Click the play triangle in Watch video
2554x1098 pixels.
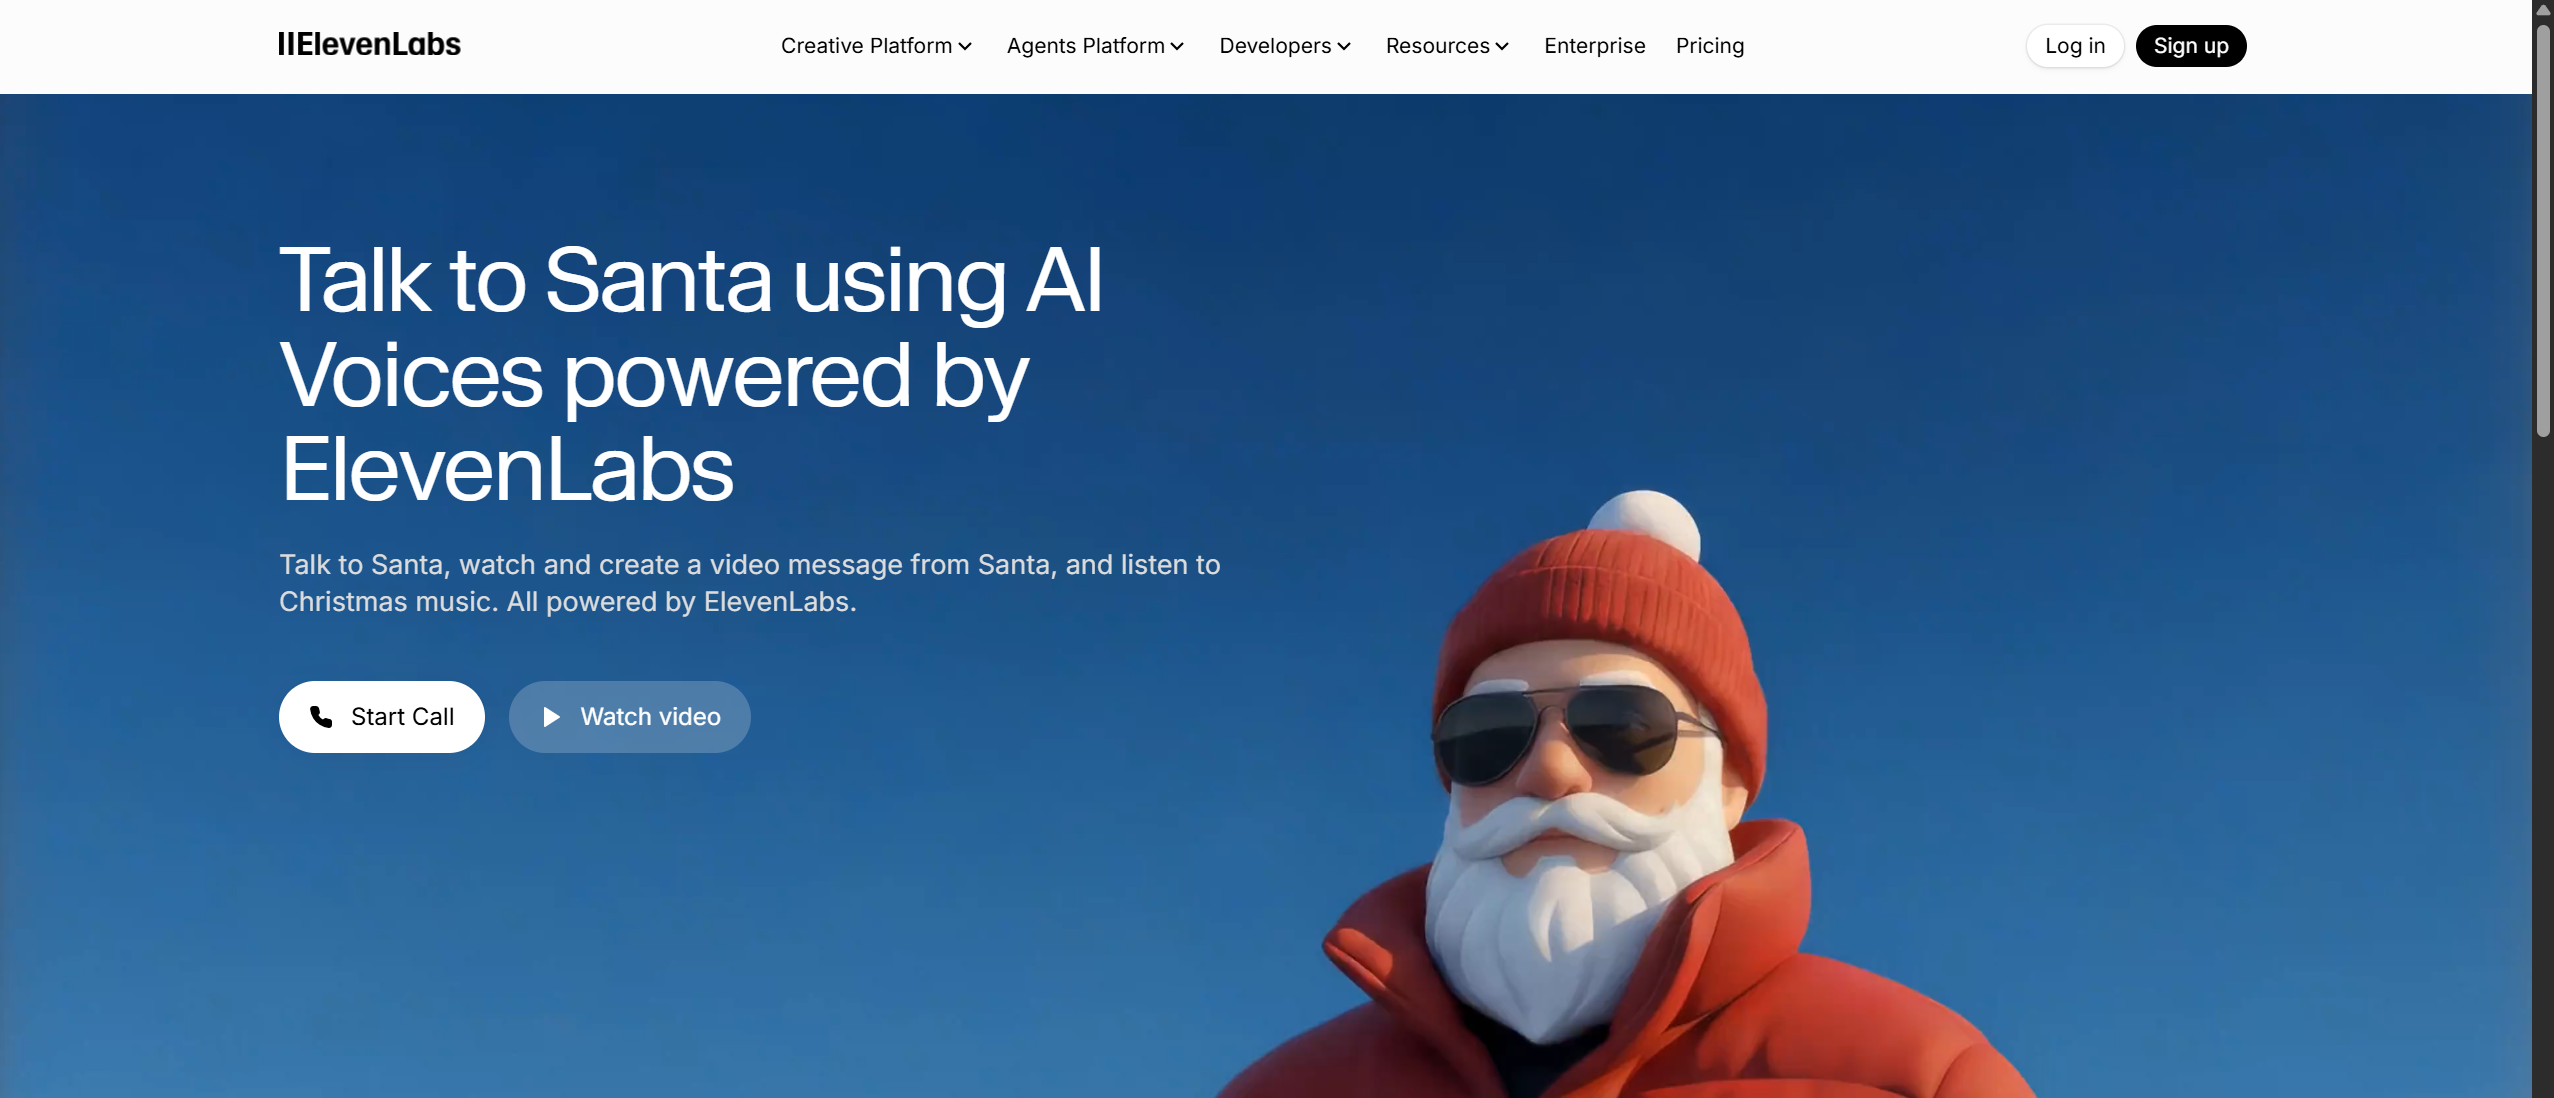click(x=551, y=716)
